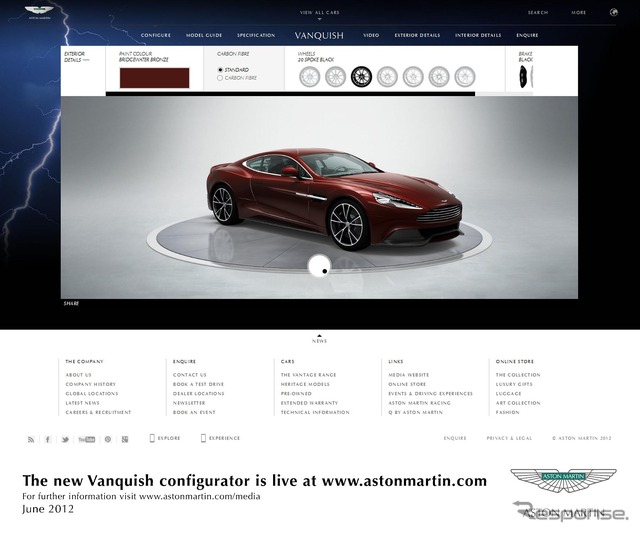Screen dimensions: 640x533
Task: Click the car rotation control knob
Action: coord(319,265)
